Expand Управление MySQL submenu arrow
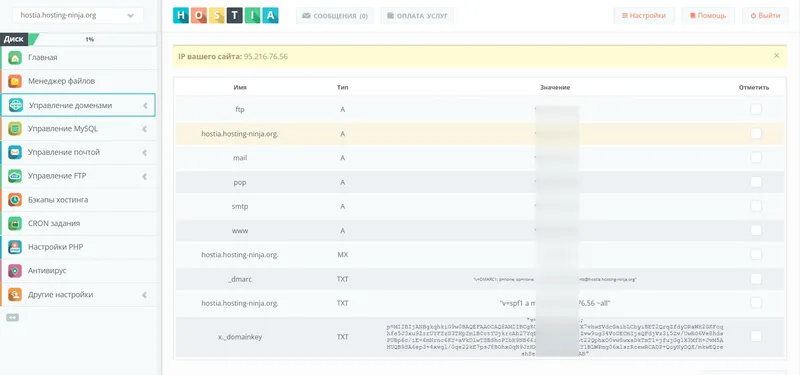 pos(145,129)
